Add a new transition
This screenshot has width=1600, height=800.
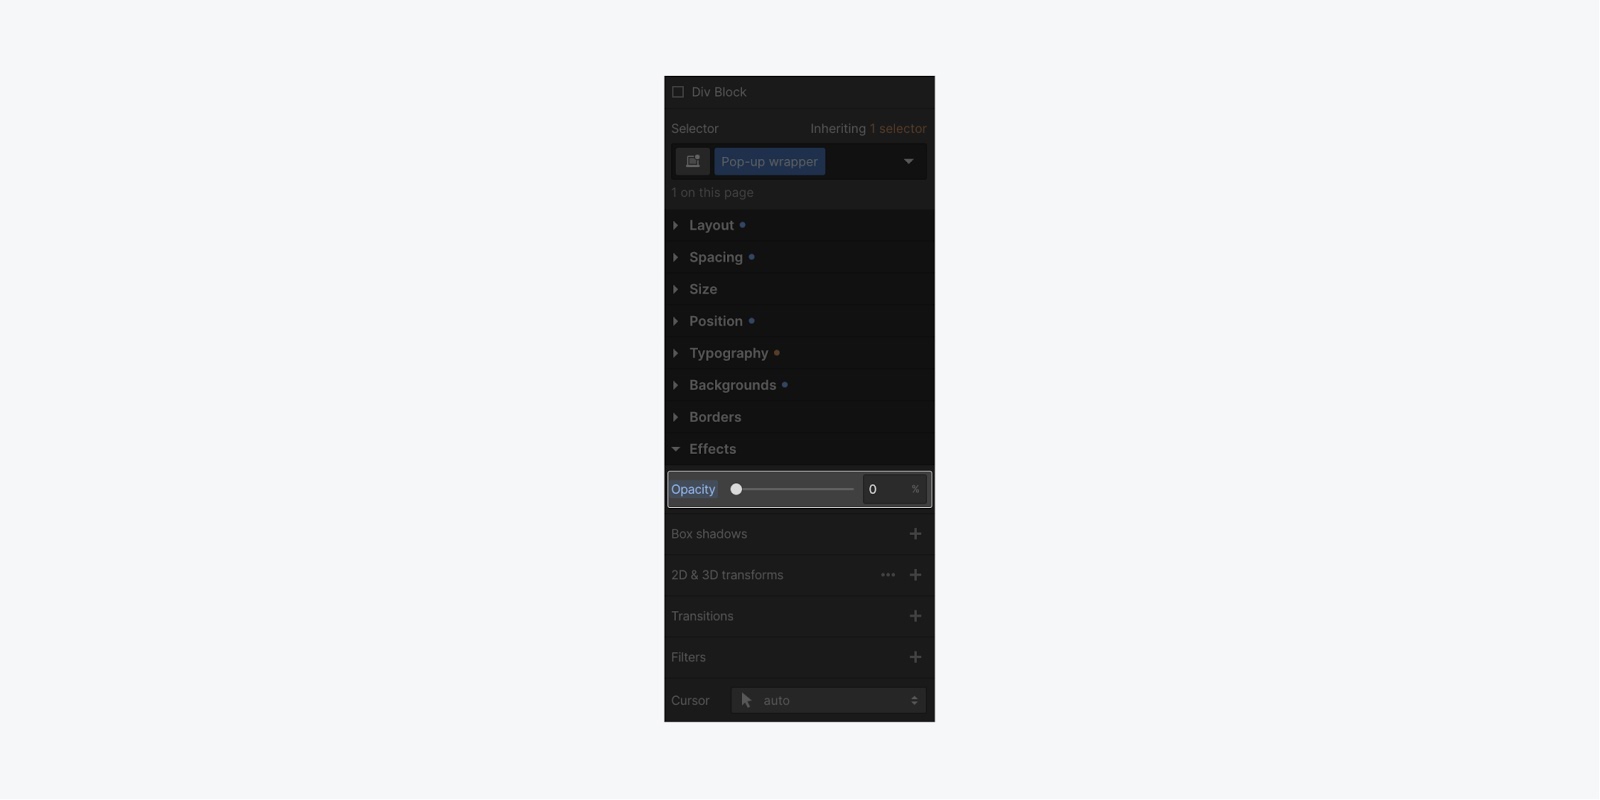click(915, 616)
